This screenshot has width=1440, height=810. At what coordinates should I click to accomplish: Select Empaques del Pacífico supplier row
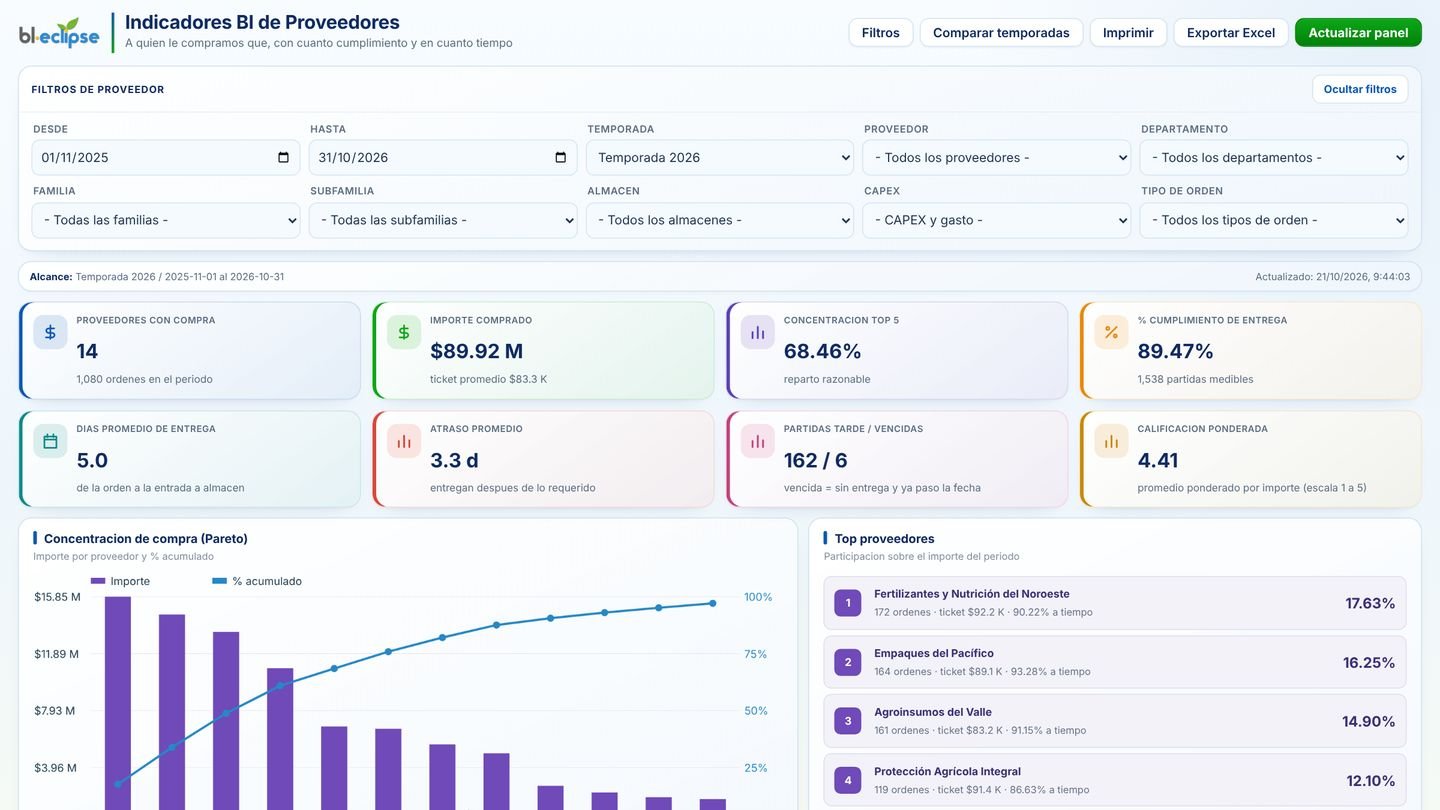point(1115,662)
